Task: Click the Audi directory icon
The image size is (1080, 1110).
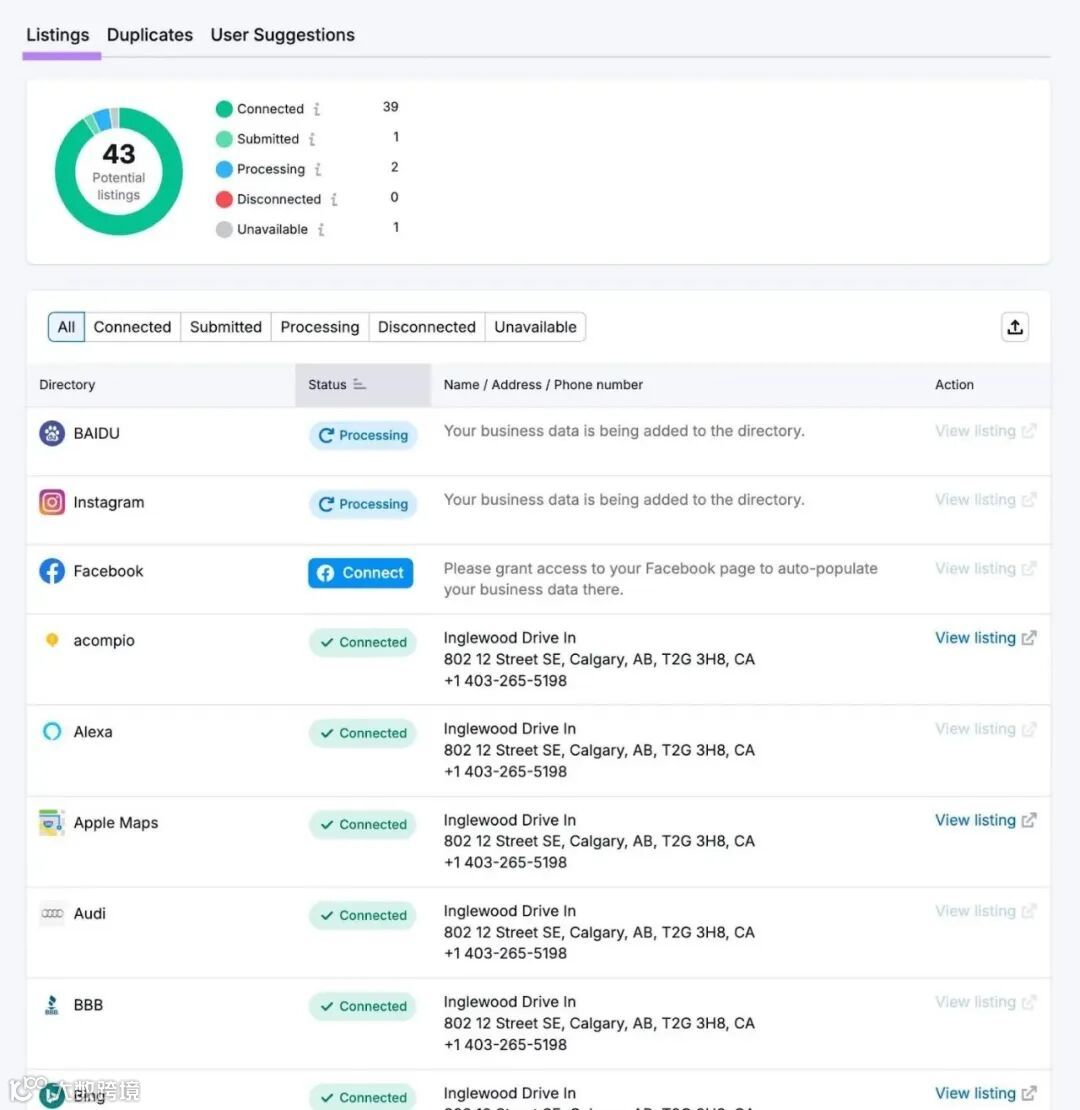Action: pyautogui.click(x=52, y=913)
